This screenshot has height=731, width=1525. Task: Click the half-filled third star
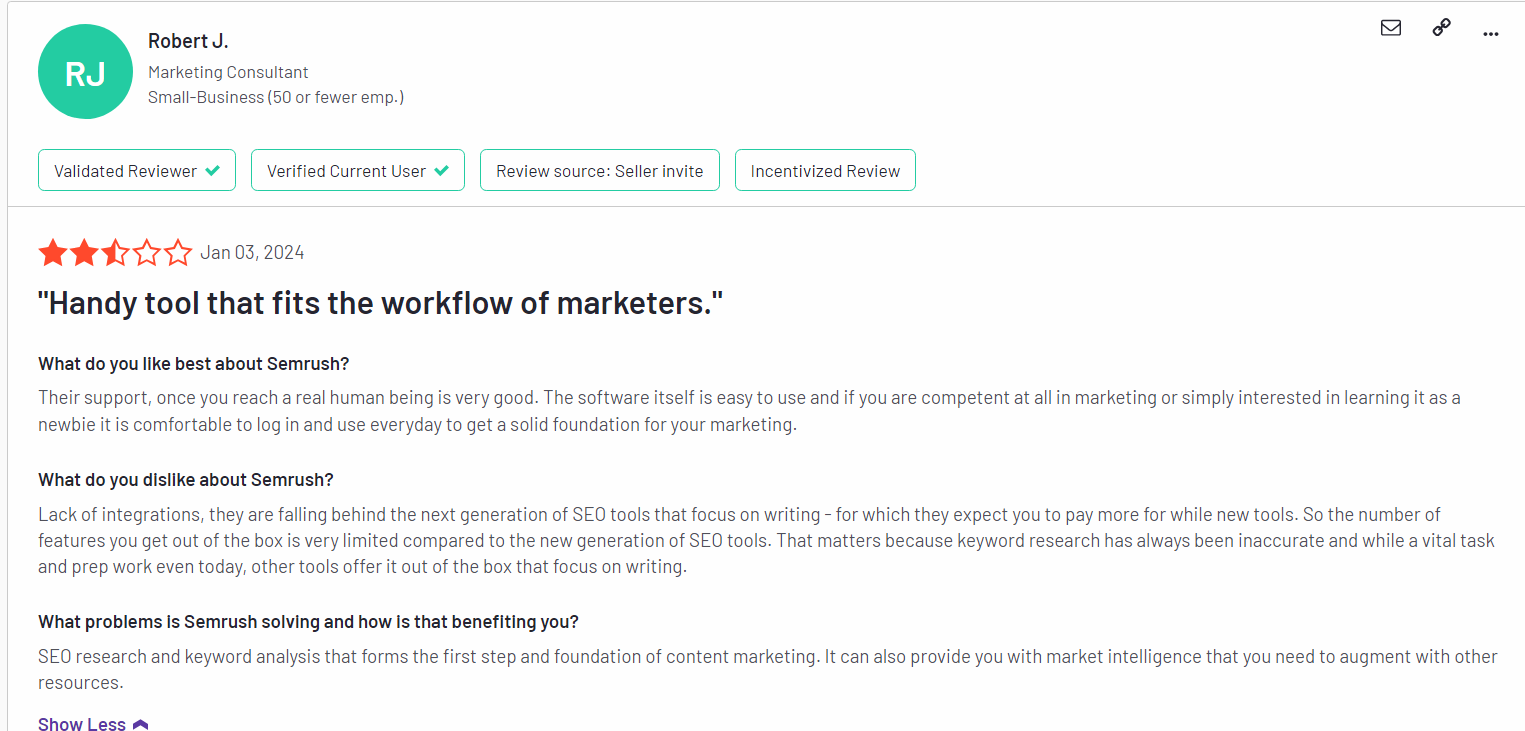pos(116,253)
